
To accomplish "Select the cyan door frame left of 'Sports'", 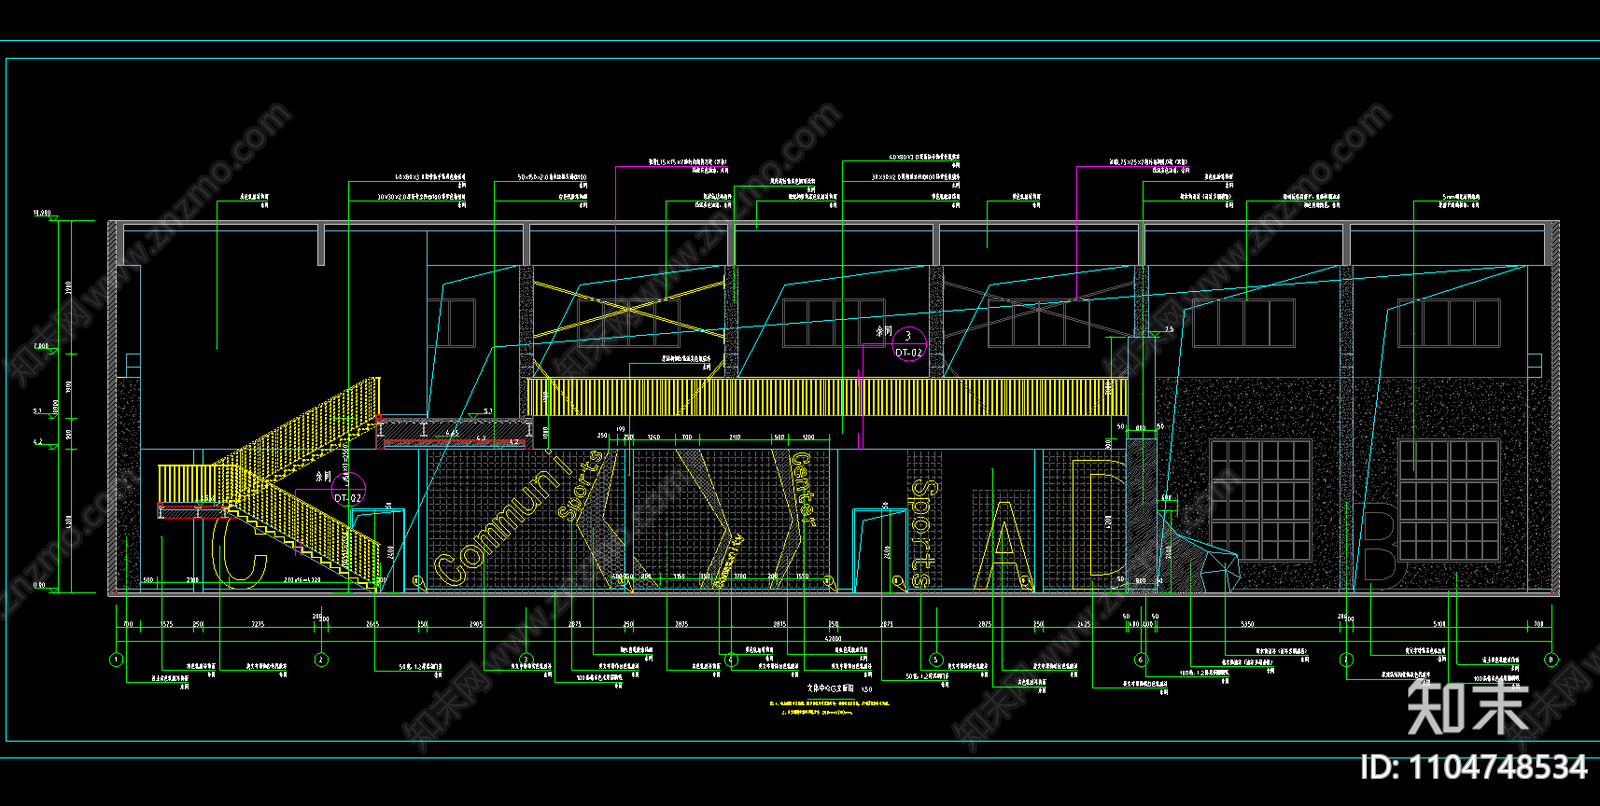I will 879,550.
